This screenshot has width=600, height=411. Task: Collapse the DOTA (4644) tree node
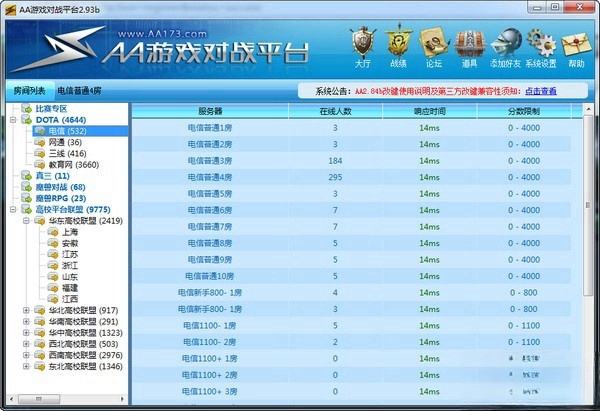coord(13,120)
